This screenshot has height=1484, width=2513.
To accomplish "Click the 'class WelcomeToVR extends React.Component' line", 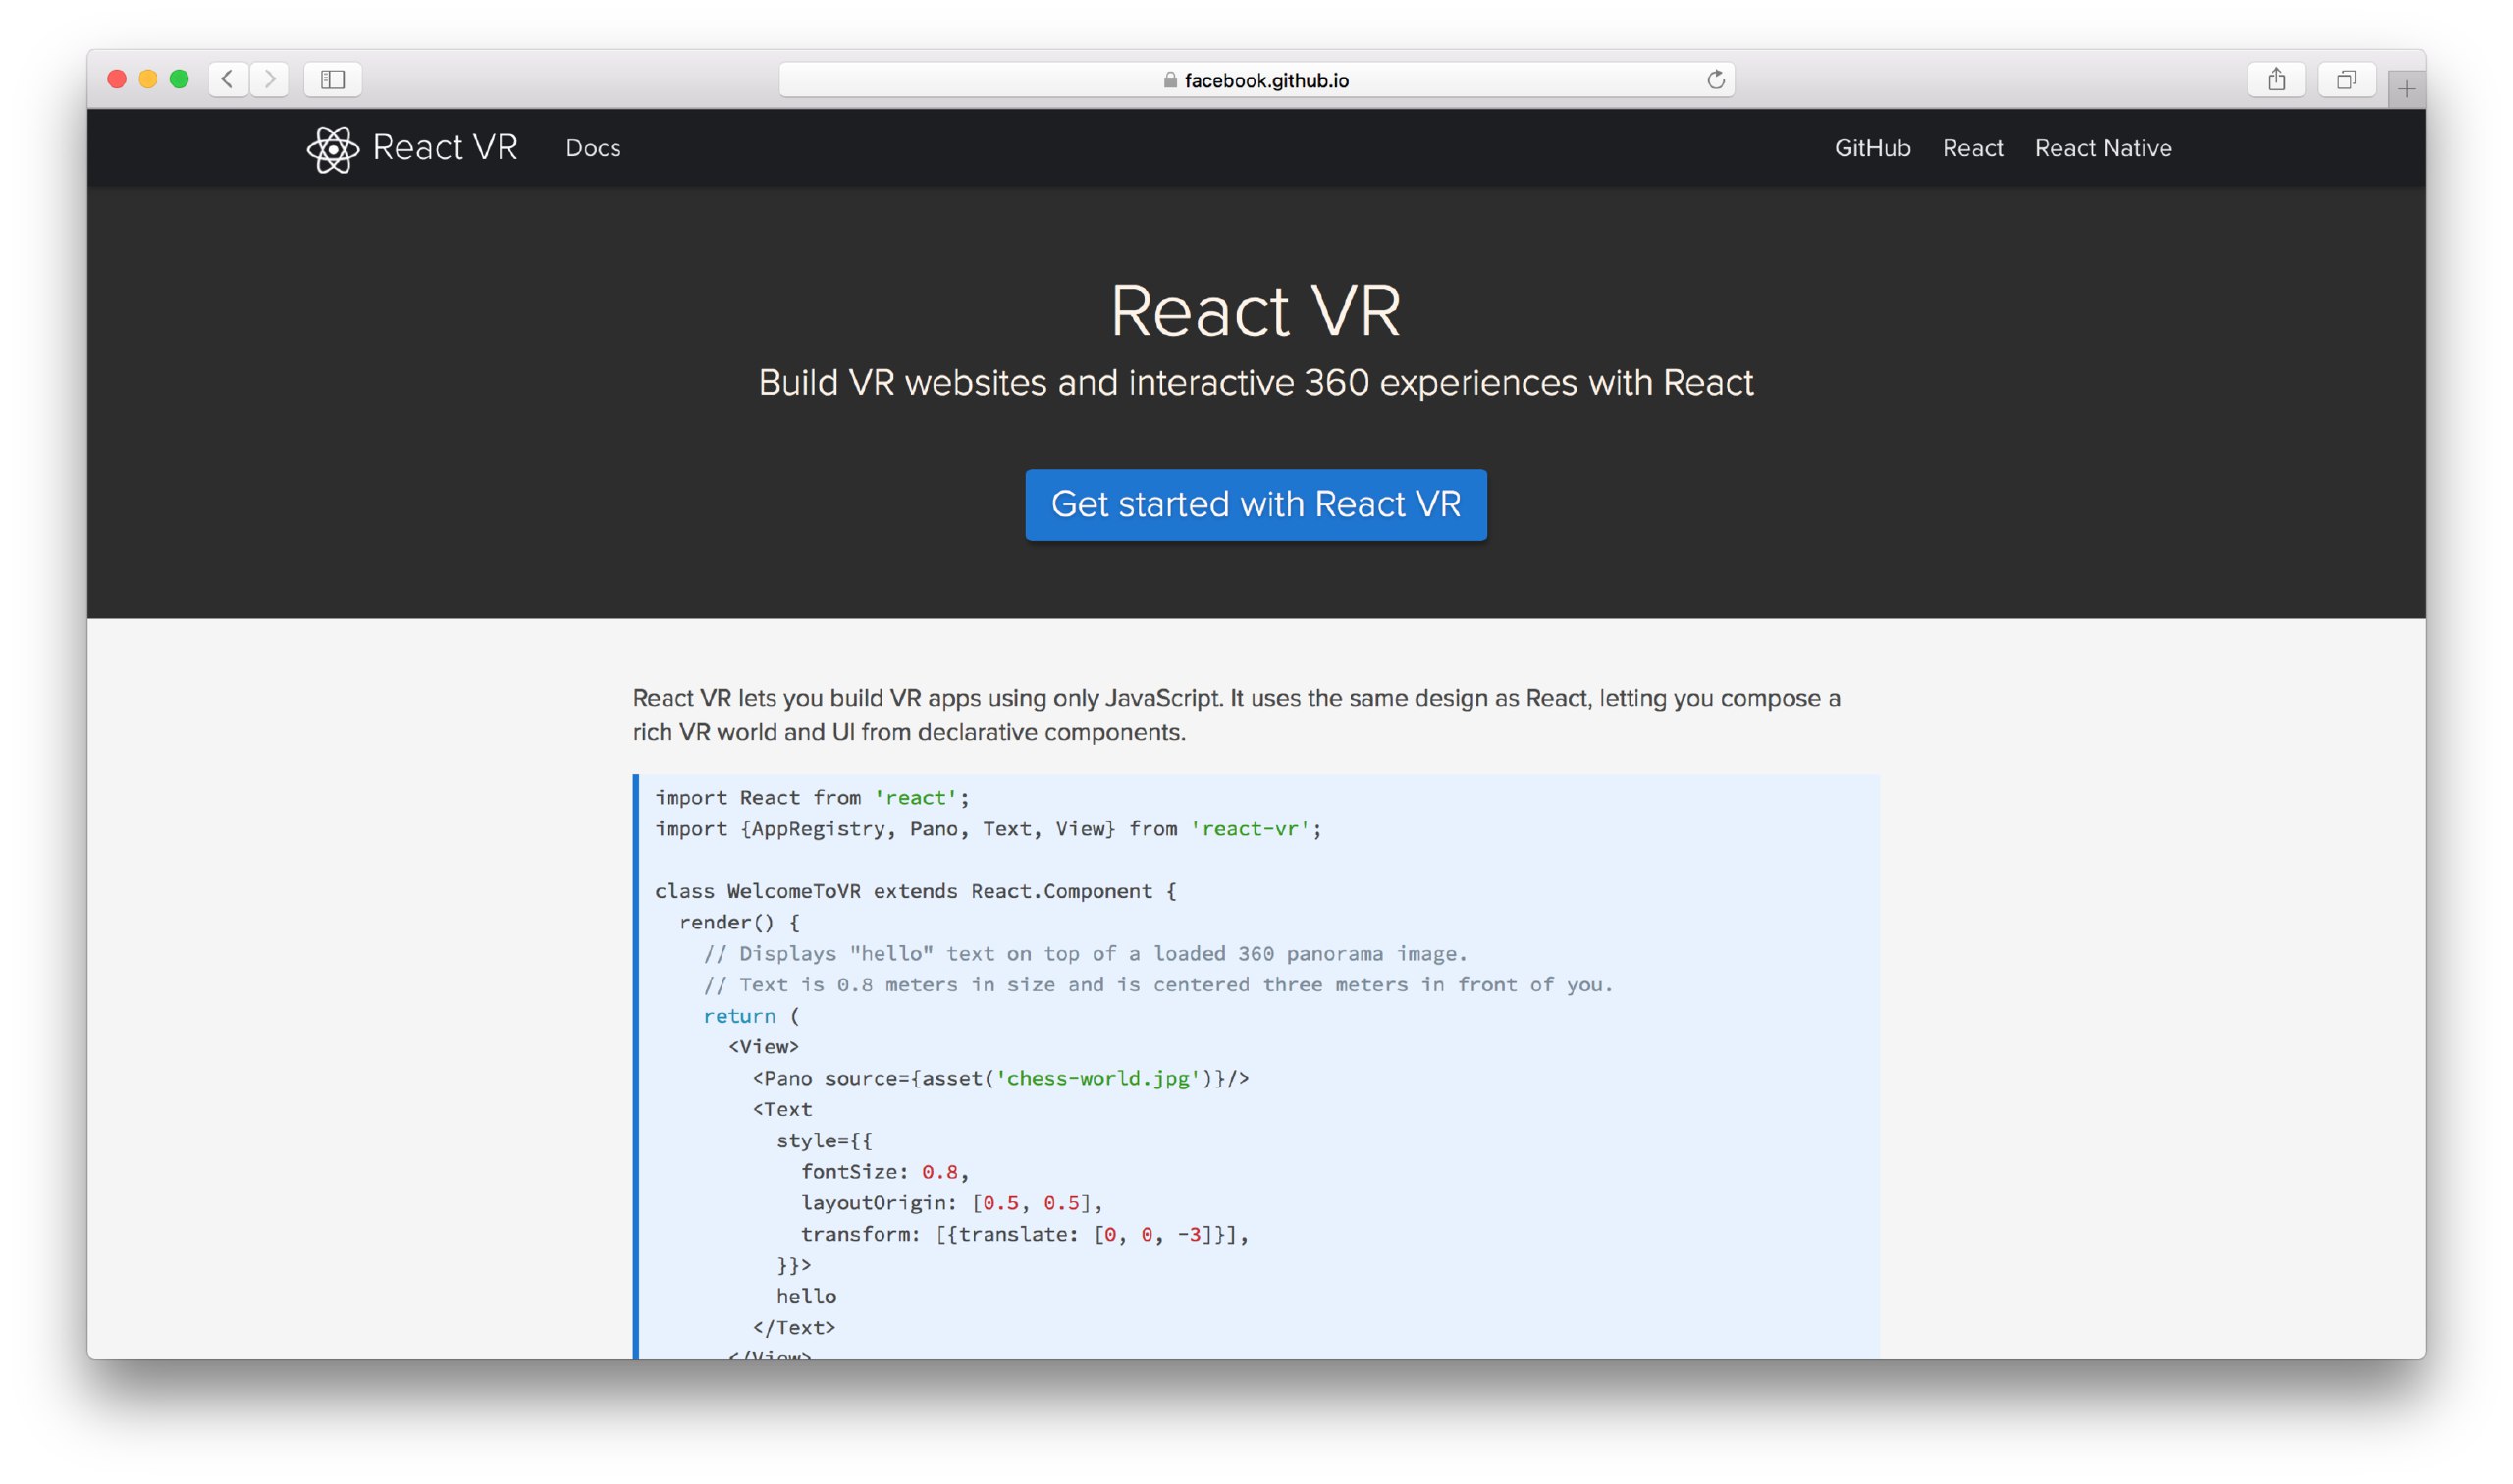I will click(x=916, y=891).
